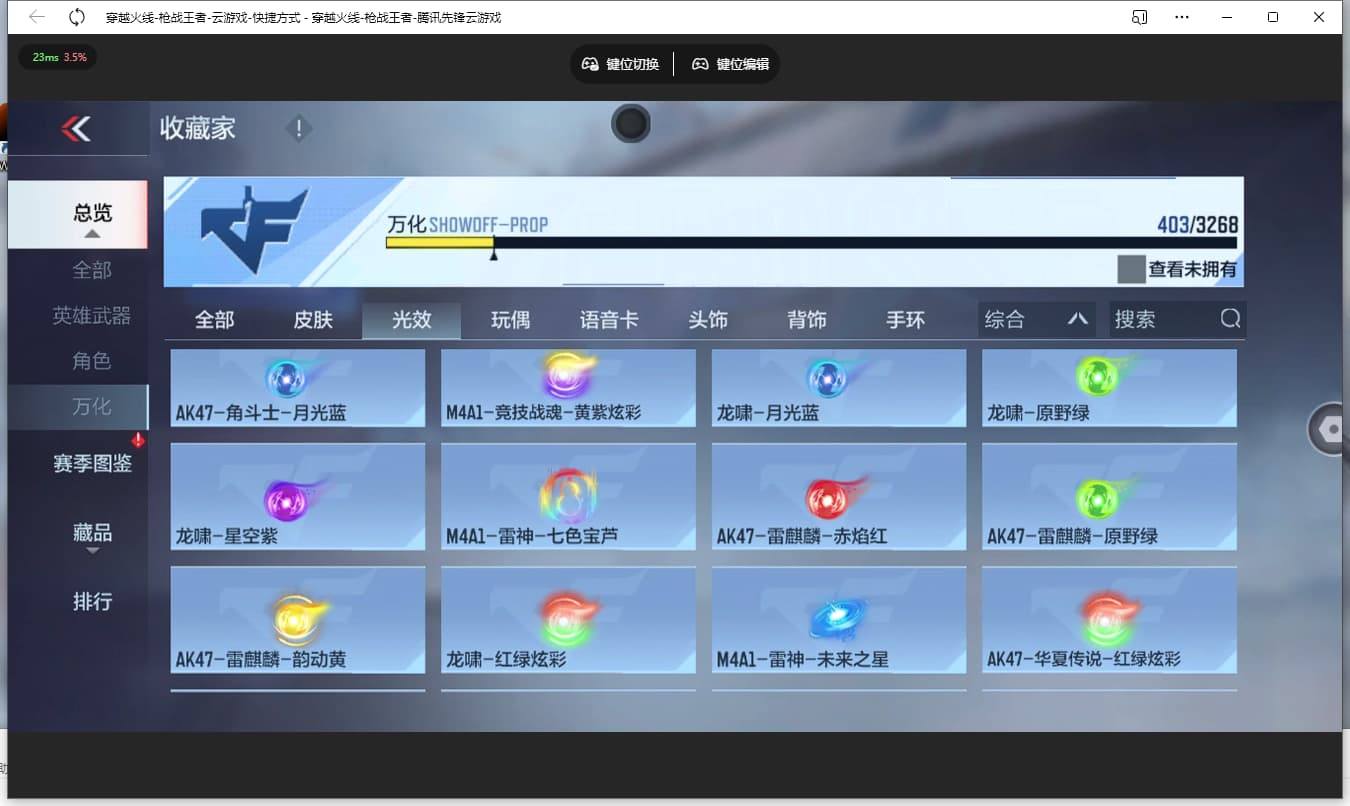Image resolution: width=1350 pixels, height=806 pixels.
Task: Open the search magnifier icon
Action: pyautogui.click(x=1228, y=319)
